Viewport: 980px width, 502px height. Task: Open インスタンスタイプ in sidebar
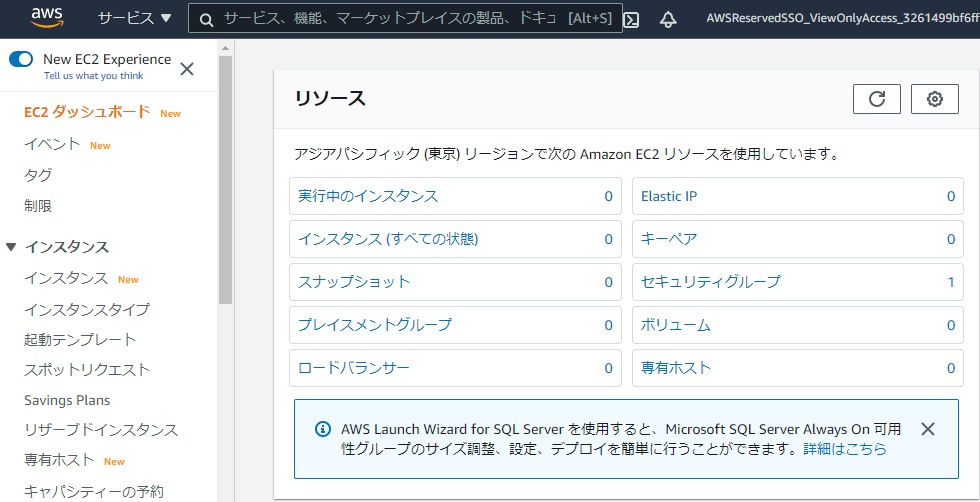pyautogui.click(x=87, y=309)
